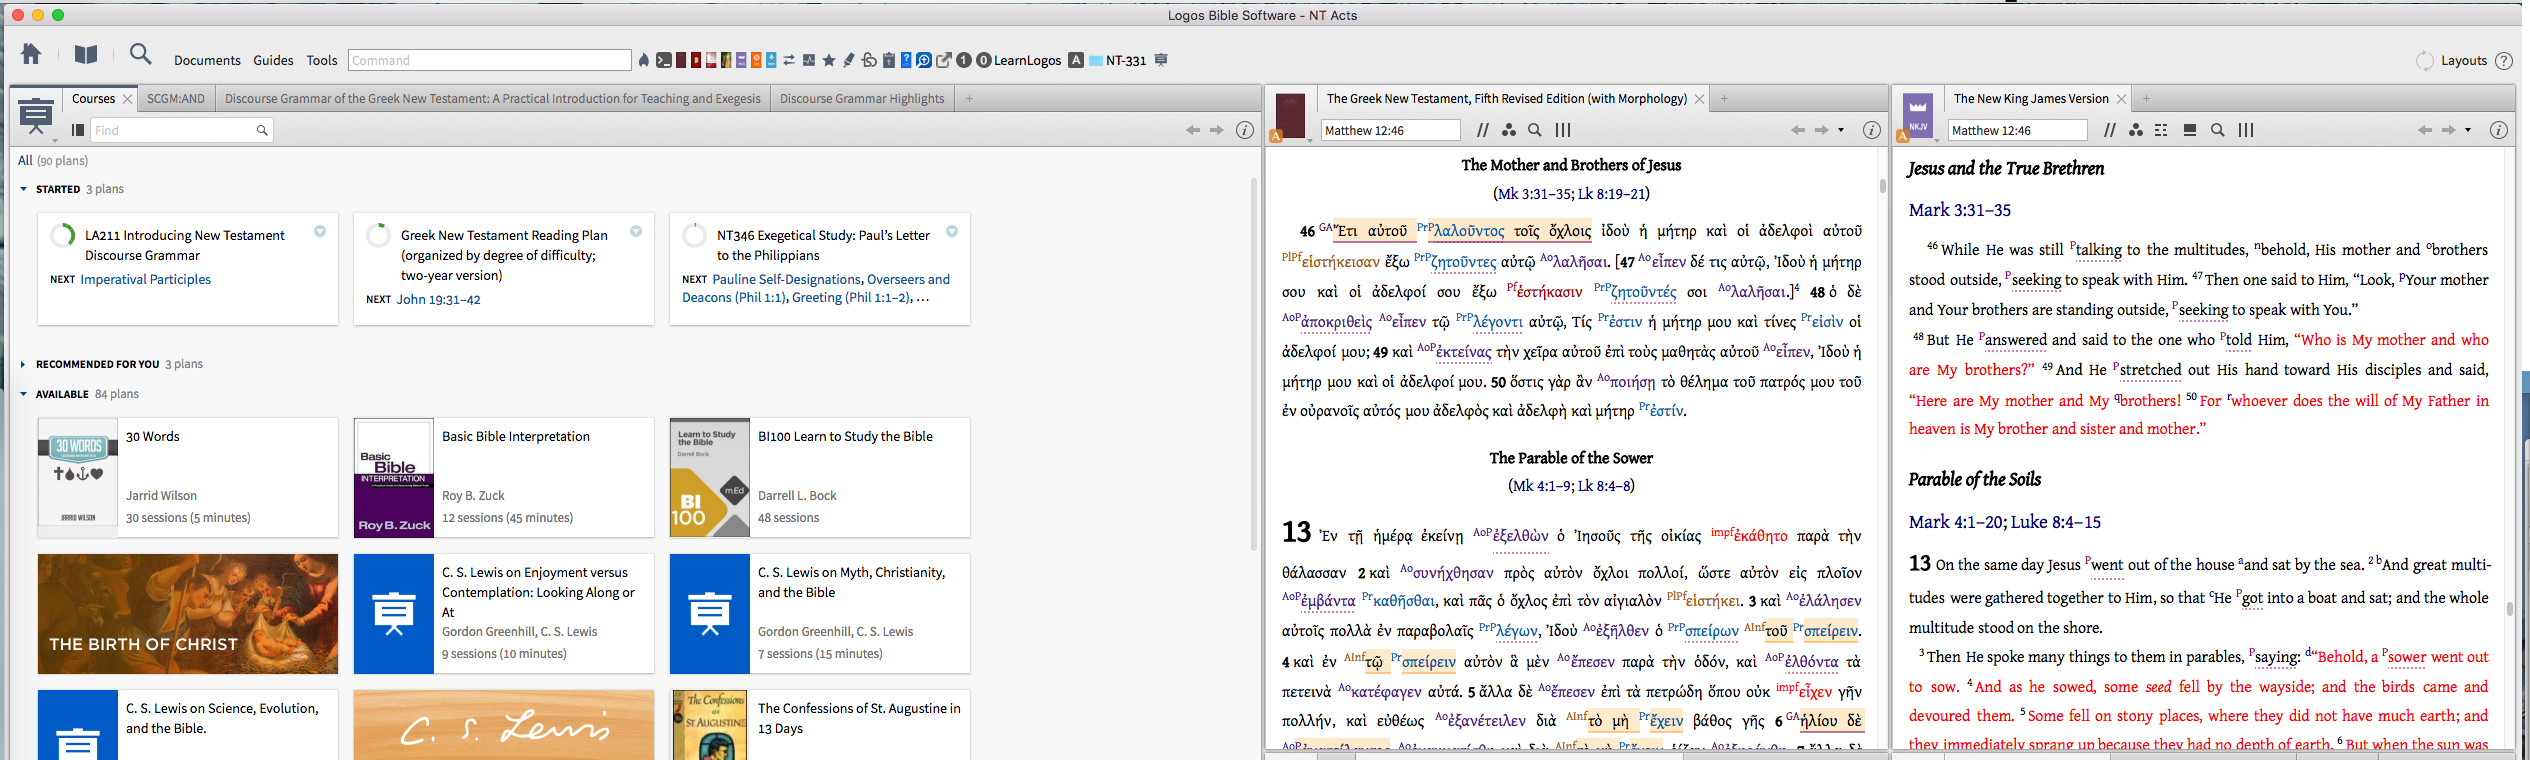
Task: Open options menu on NT346 course card
Action: (x=952, y=231)
